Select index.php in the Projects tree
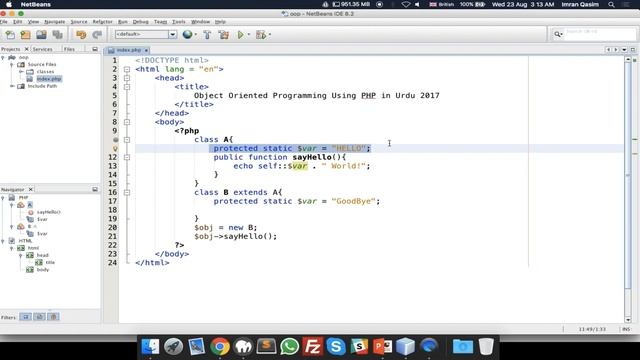This screenshot has height=360, width=640. 49,79
